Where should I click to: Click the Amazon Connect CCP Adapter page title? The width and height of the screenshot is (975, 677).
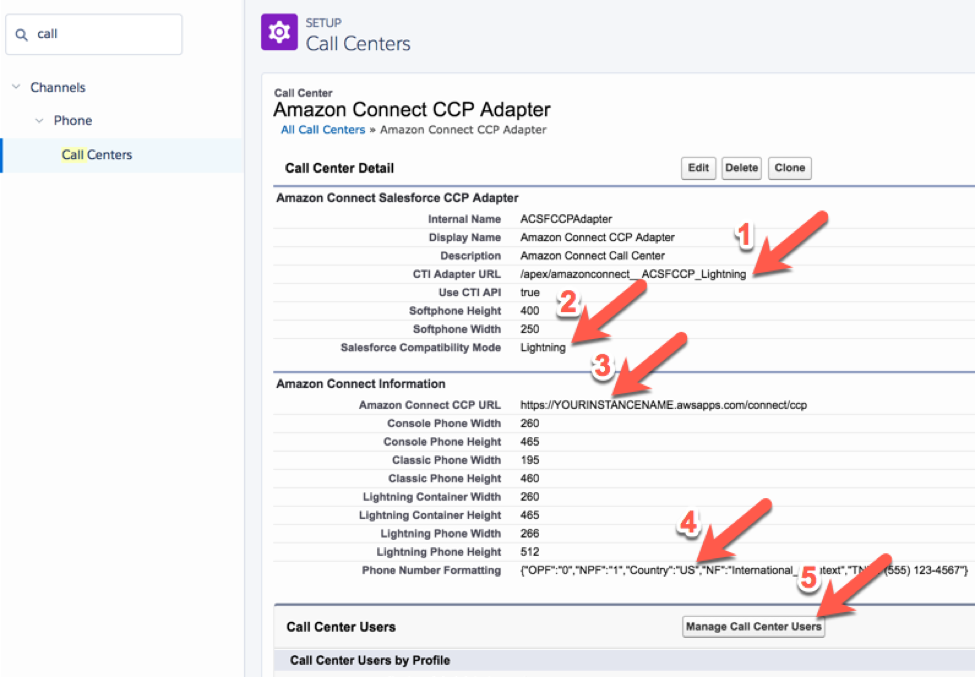click(x=412, y=109)
